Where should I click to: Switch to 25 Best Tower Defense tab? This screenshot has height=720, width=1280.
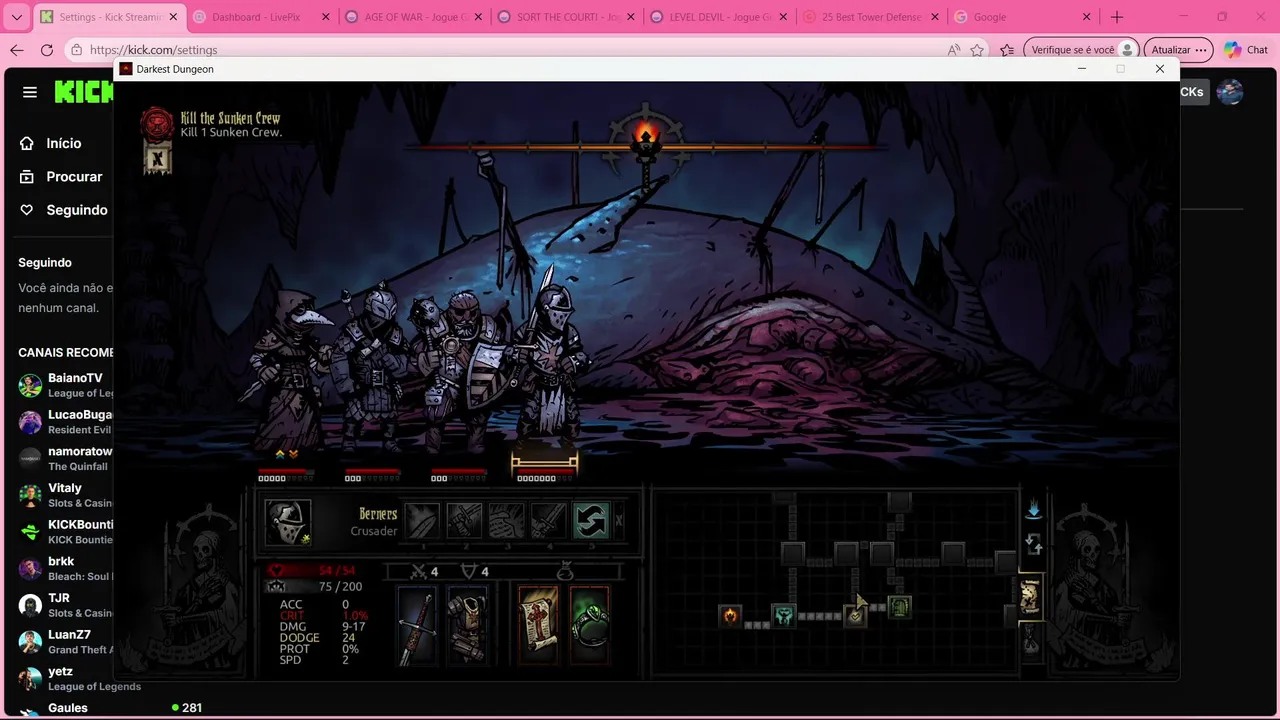point(871,17)
